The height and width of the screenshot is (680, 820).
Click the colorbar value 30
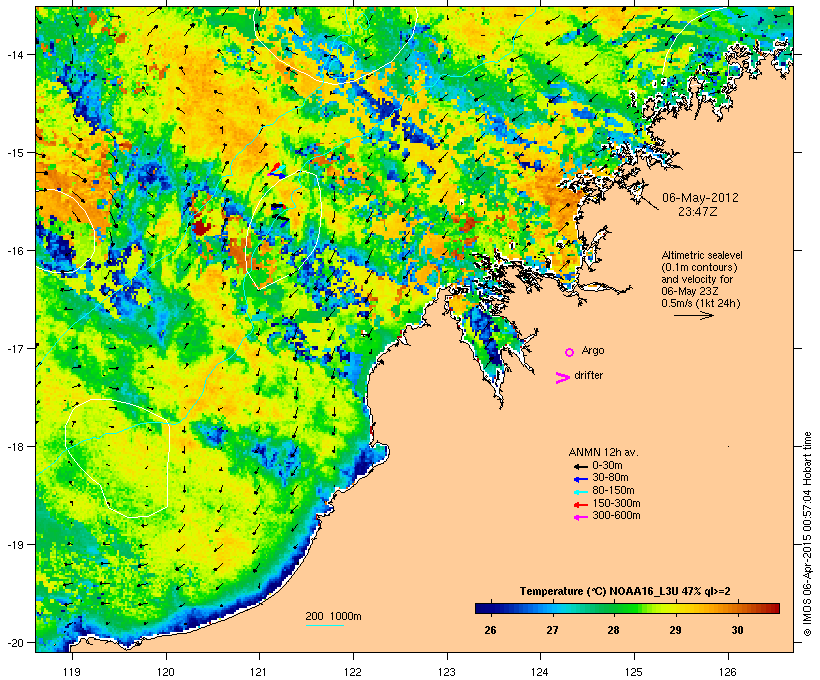[737, 630]
